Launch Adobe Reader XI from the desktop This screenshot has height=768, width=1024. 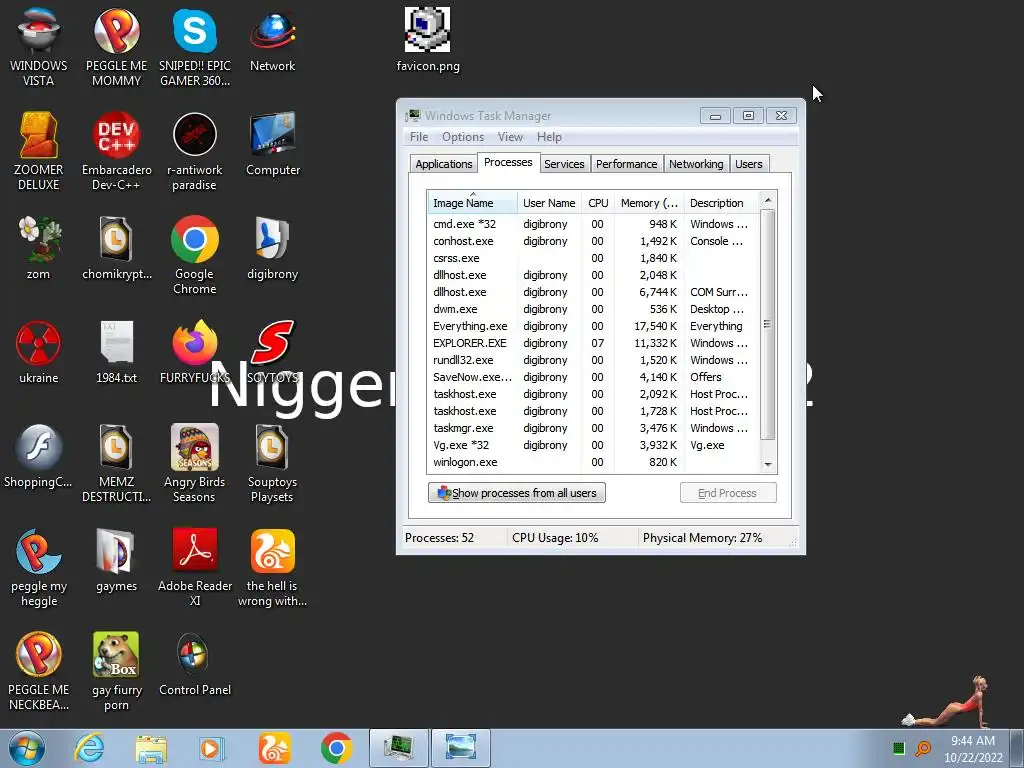pyautogui.click(x=195, y=568)
